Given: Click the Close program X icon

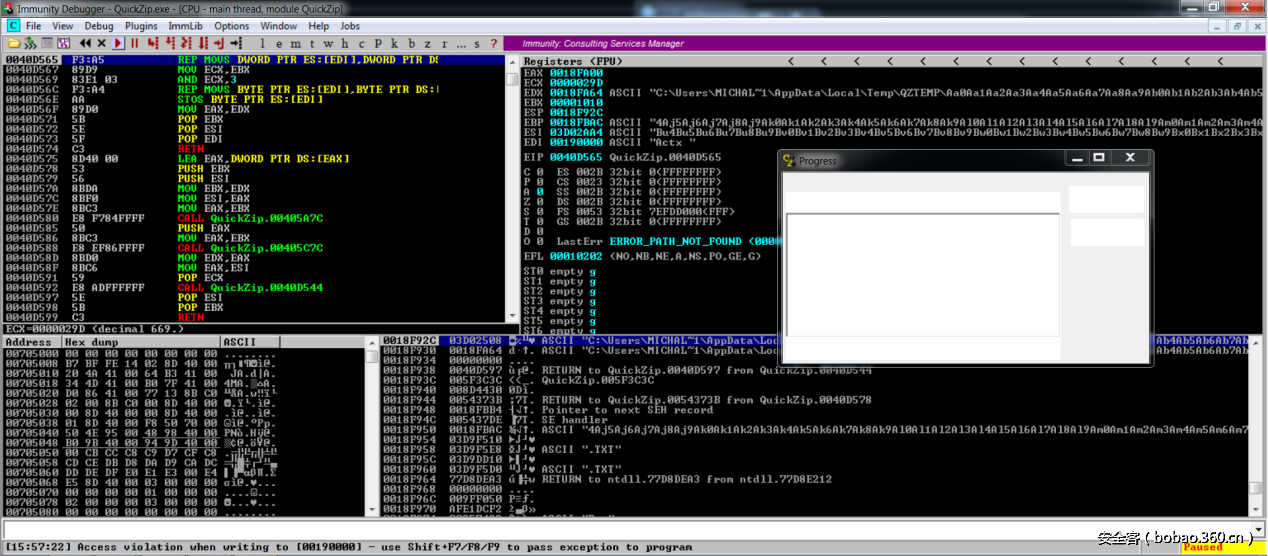Looking at the screenshot, I should pyautogui.click(x=101, y=44).
